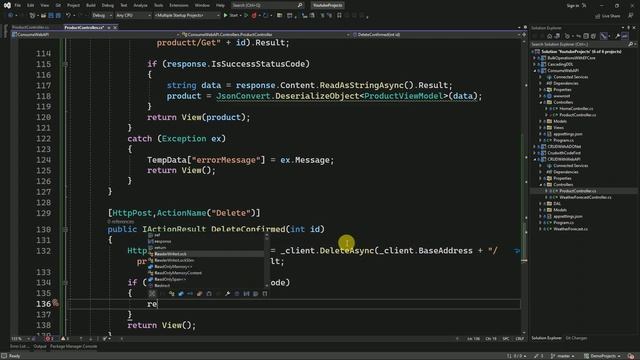Click the search magnifier icon in the title bar
The width and height of the screenshot is (640, 360).
click(300, 5)
